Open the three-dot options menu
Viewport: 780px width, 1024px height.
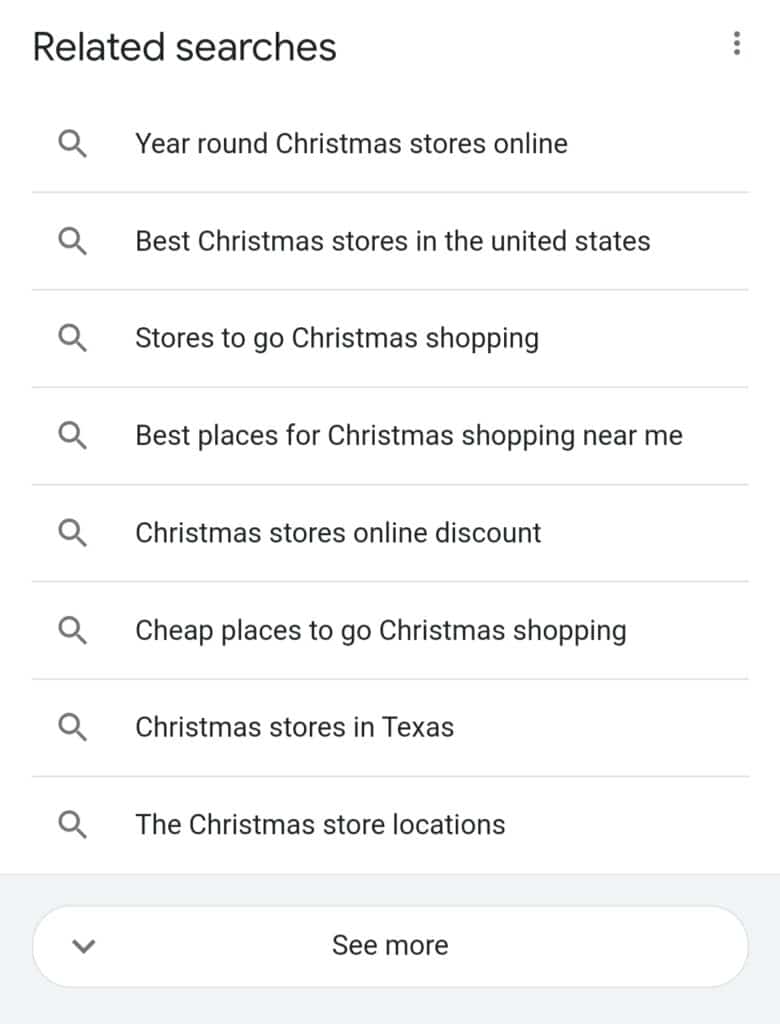(x=737, y=44)
